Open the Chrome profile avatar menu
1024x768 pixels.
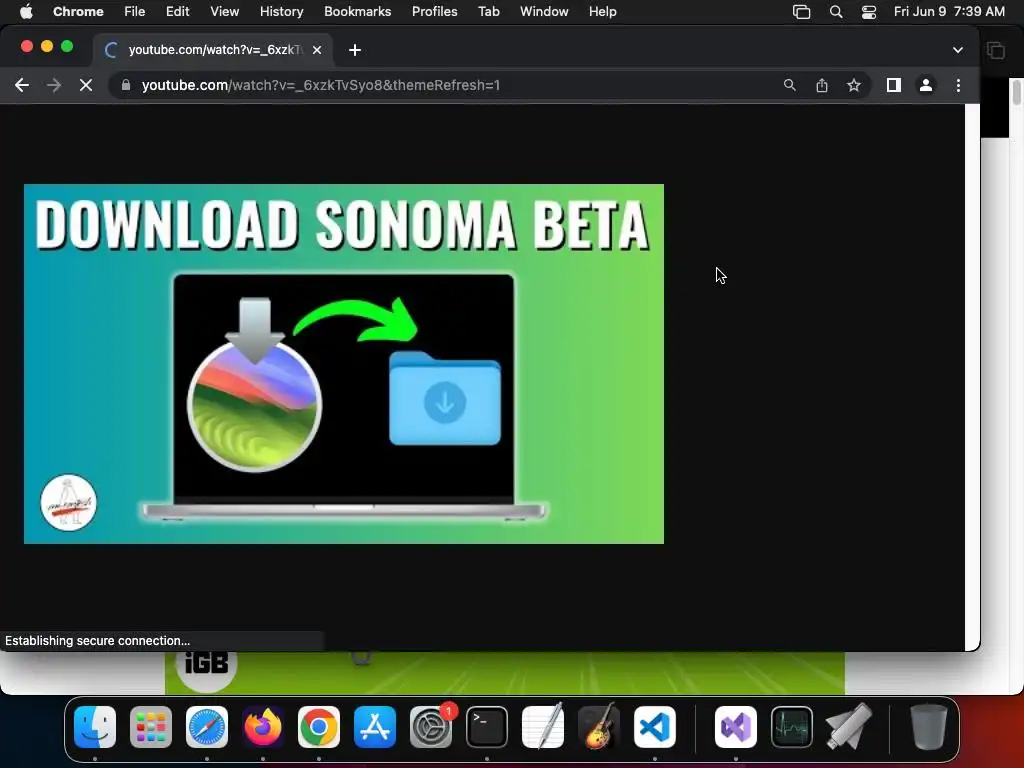coord(925,85)
